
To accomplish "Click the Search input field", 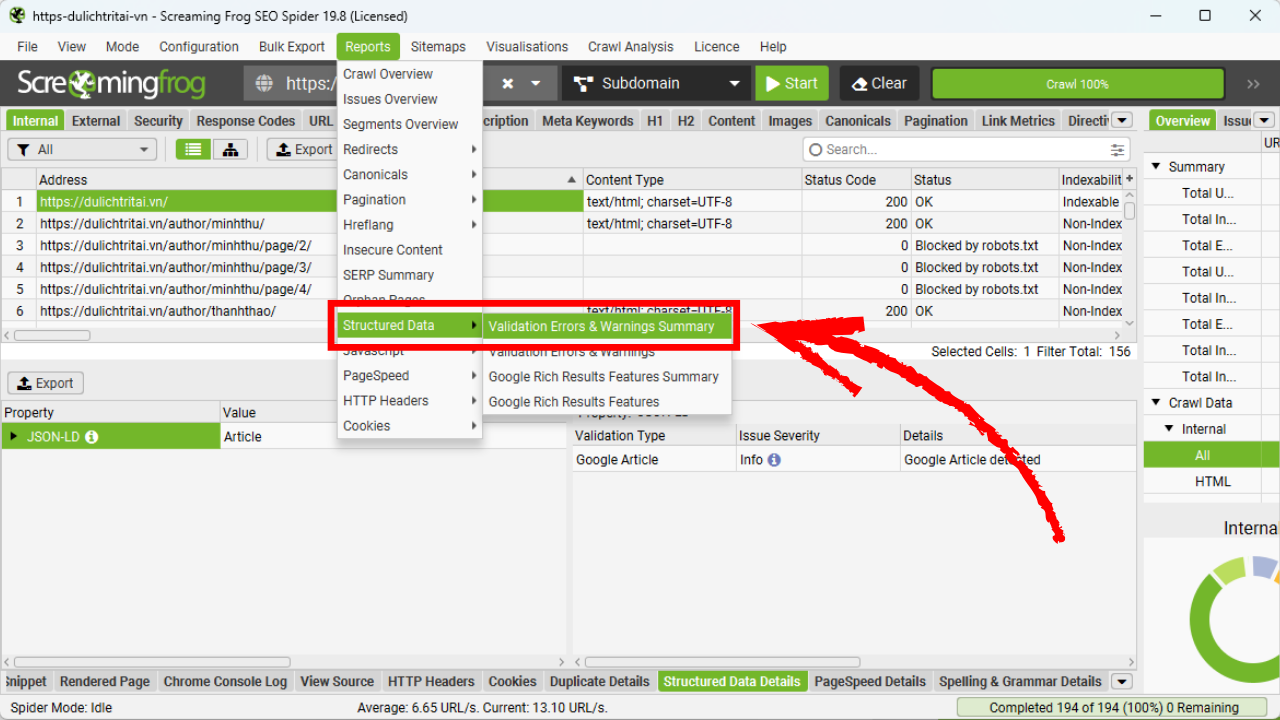I will tap(960, 149).
